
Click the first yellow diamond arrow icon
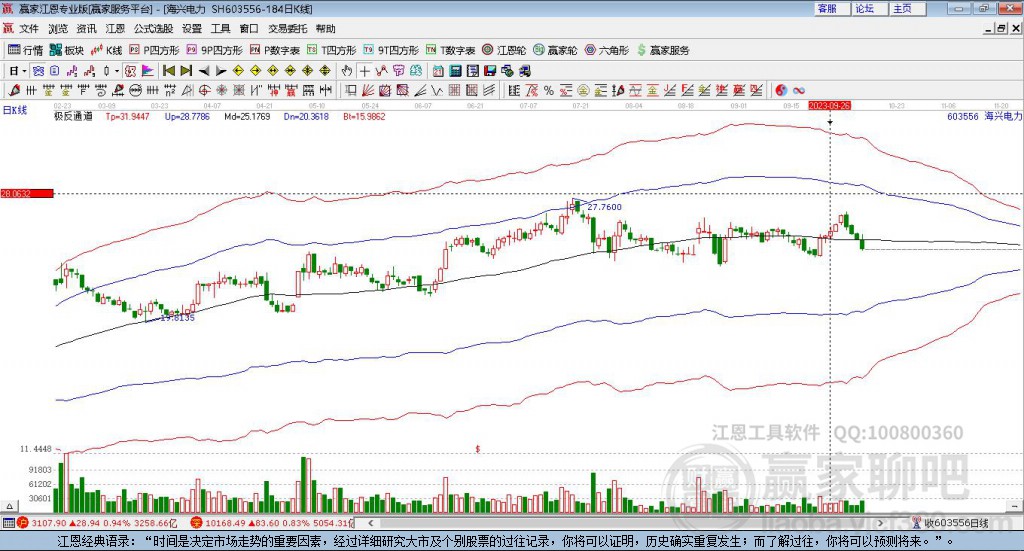(x=238, y=71)
